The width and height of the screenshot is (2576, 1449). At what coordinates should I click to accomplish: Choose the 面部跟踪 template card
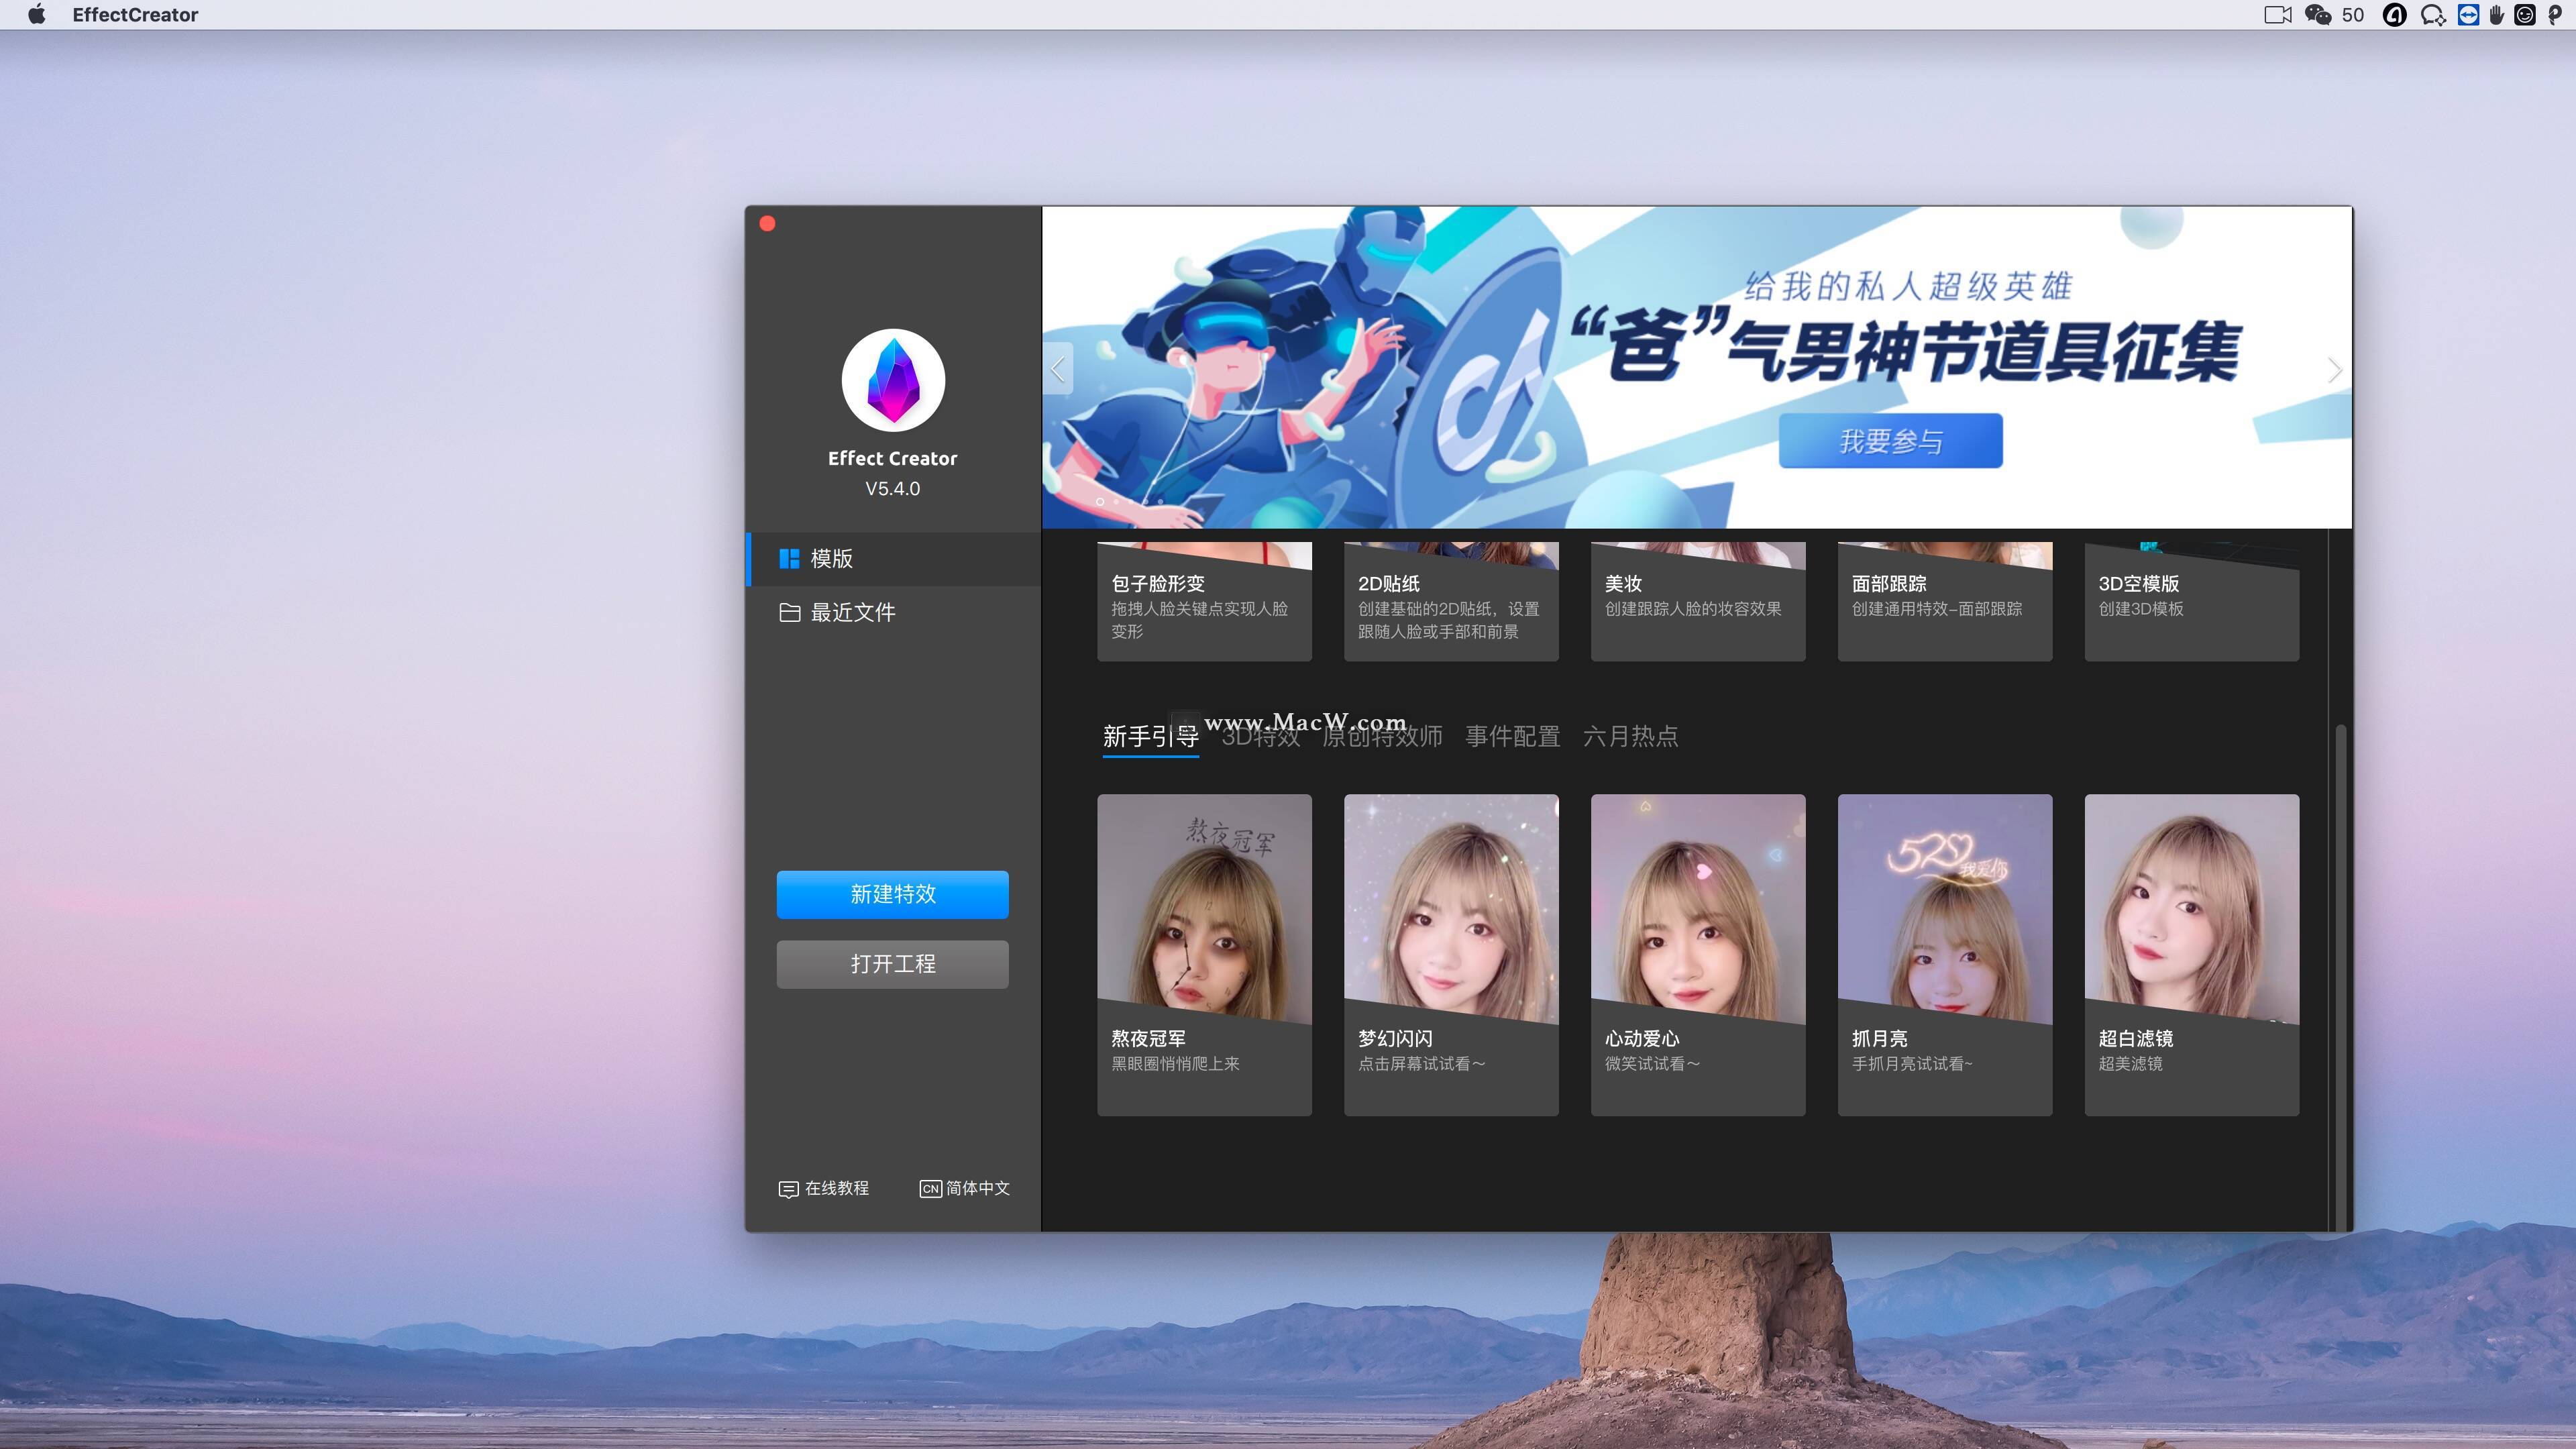tap(1944, 601)
